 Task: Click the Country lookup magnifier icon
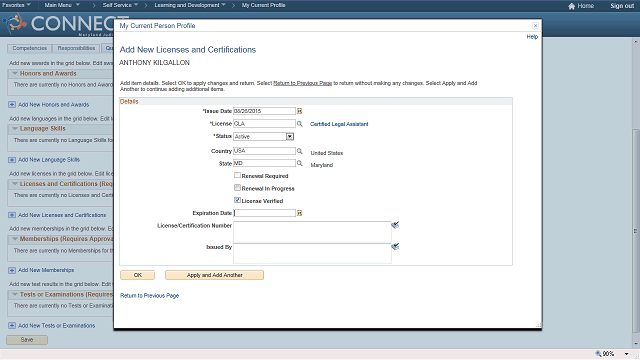click(x=300, y=151)
